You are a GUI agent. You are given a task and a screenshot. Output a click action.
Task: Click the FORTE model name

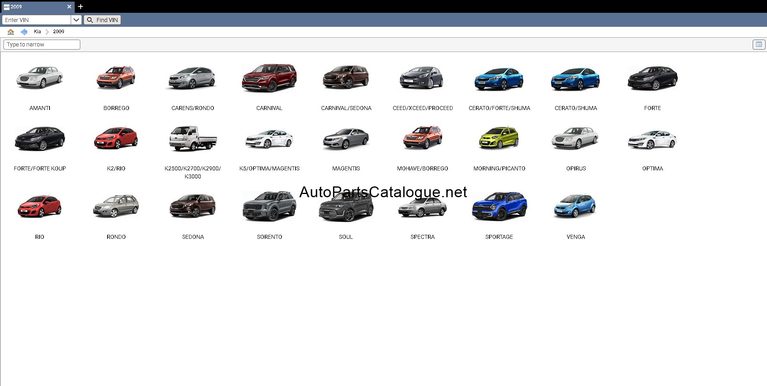point(653,108)
